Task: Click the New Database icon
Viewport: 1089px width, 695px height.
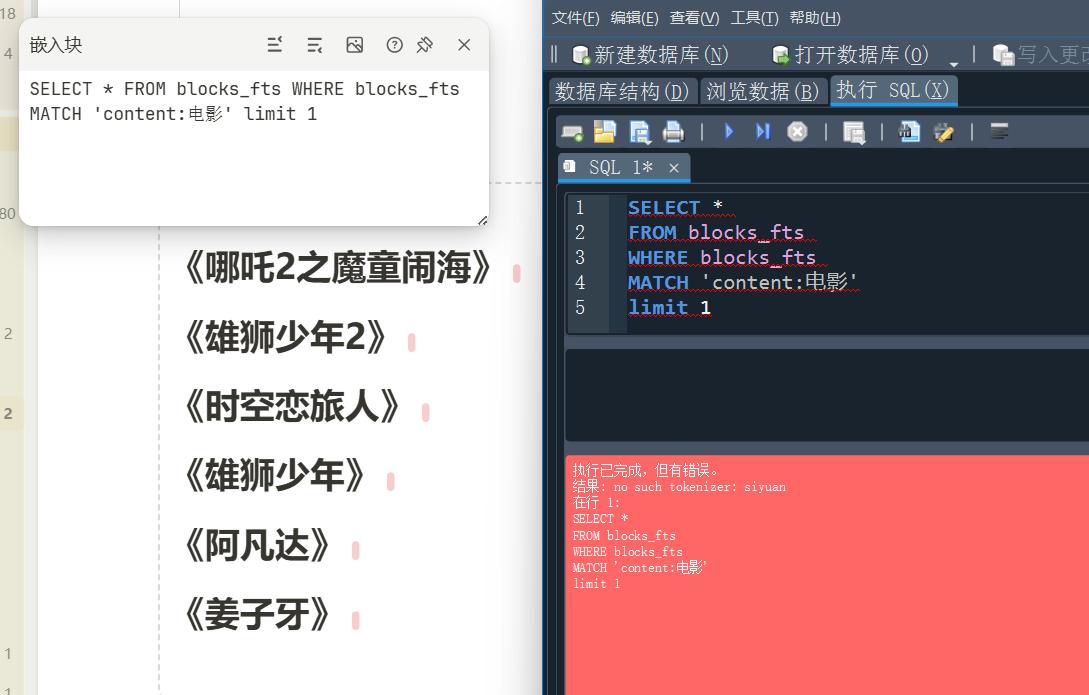Action: [581, 55]
